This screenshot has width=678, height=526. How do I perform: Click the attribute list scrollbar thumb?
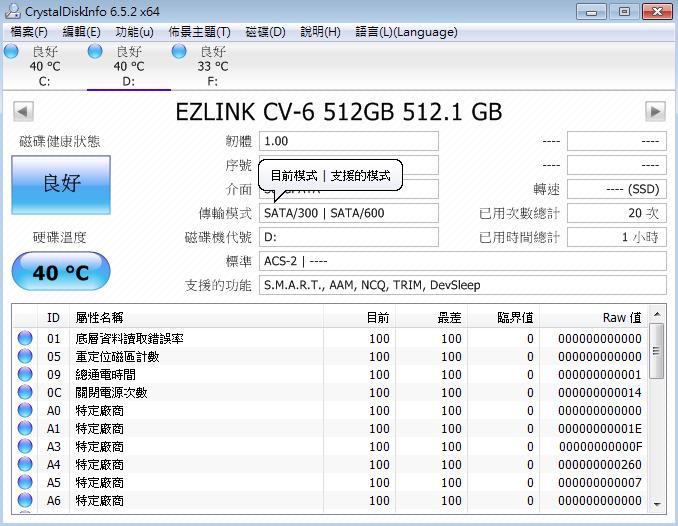click(x=657, y=351)
